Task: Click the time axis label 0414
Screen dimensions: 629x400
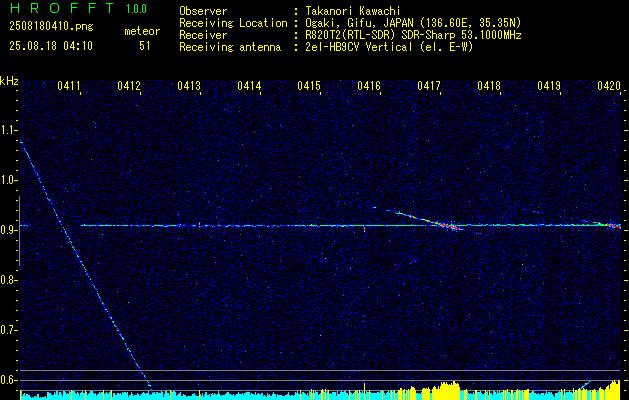Action: [249, 85]
